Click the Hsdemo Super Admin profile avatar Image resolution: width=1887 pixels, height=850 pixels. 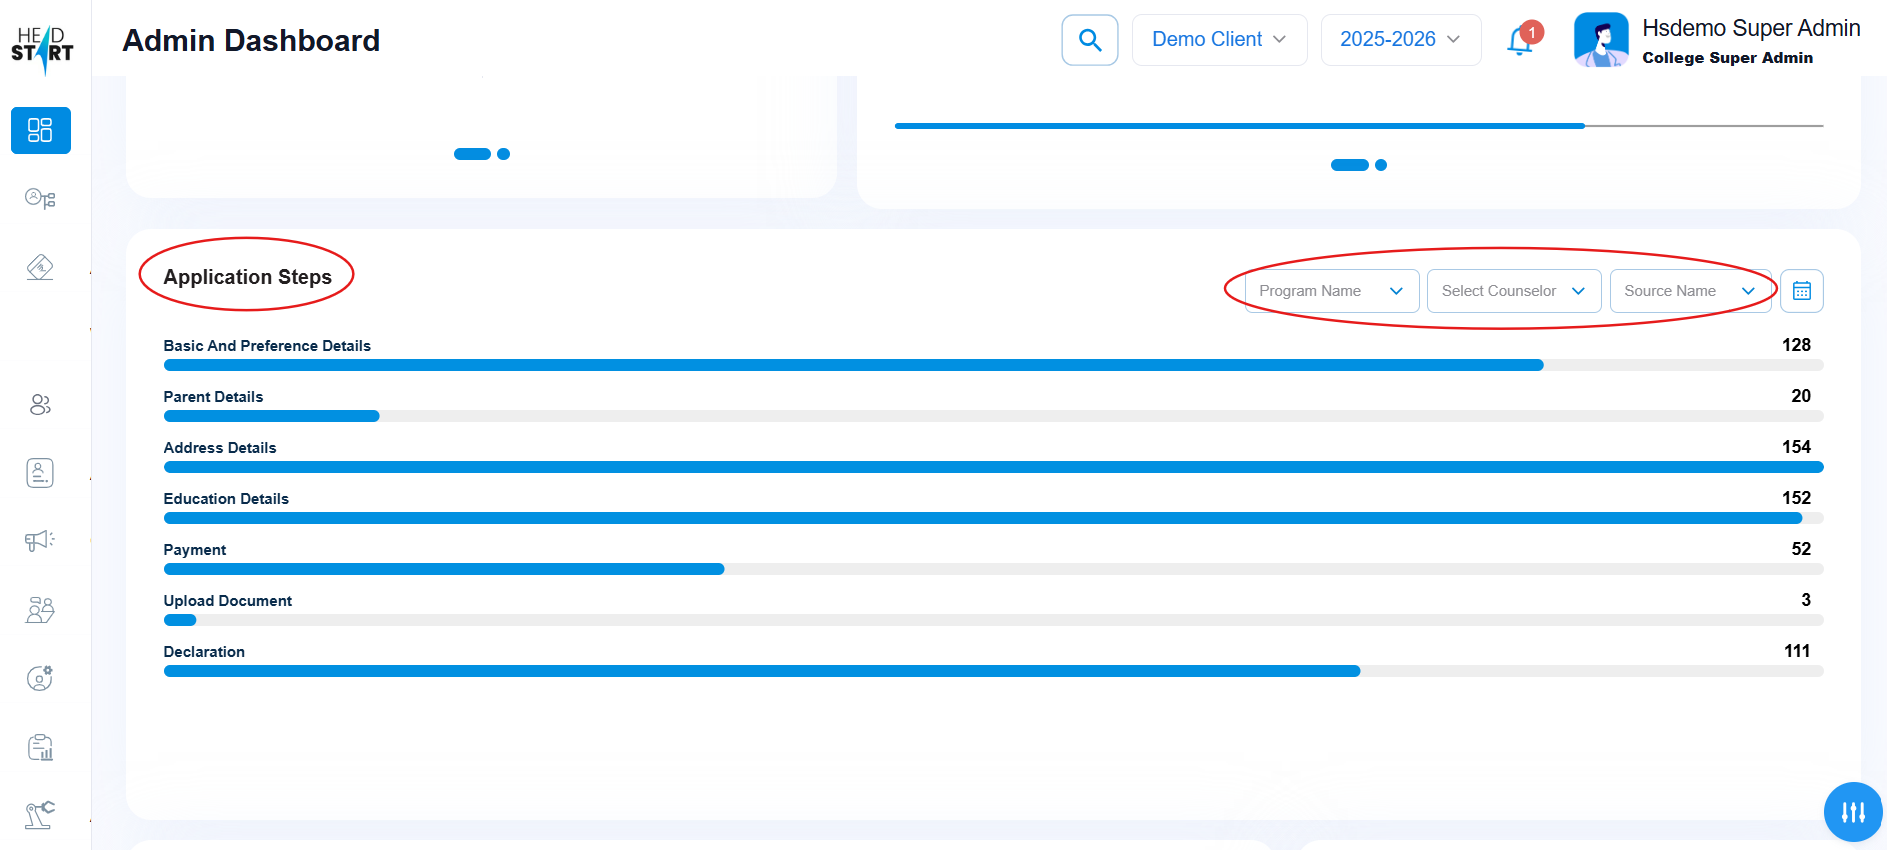pyautogui.click(x=1600, y=40)
